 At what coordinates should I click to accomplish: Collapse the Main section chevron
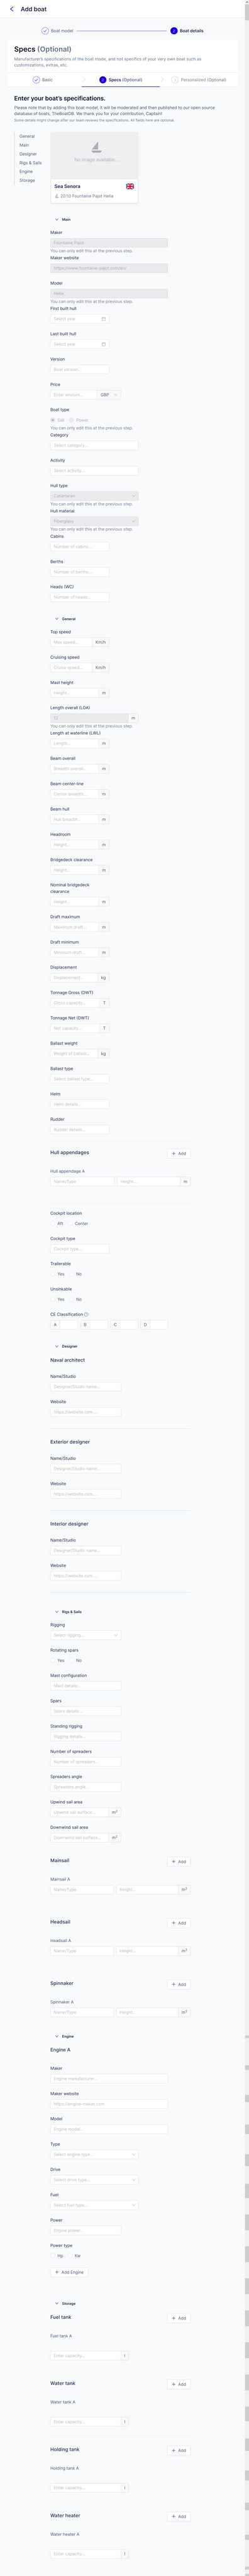(57, 219)
